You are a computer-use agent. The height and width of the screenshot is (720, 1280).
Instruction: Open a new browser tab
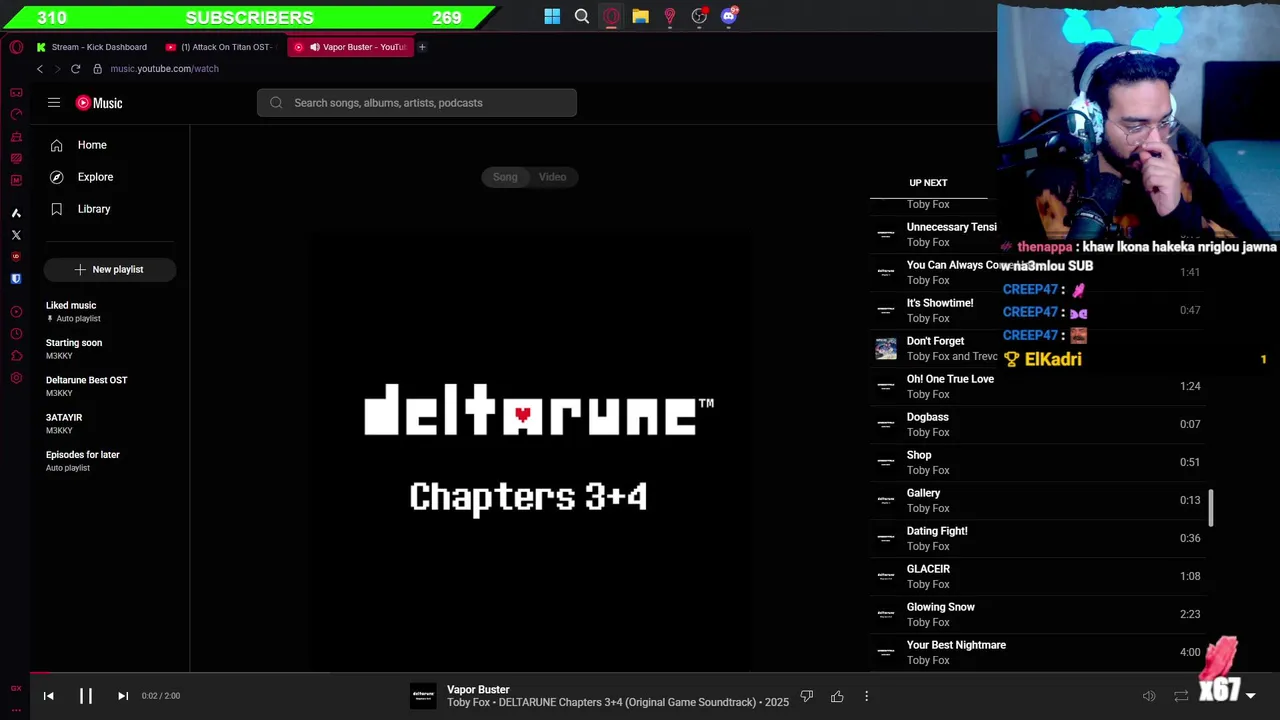coord(422,47)
